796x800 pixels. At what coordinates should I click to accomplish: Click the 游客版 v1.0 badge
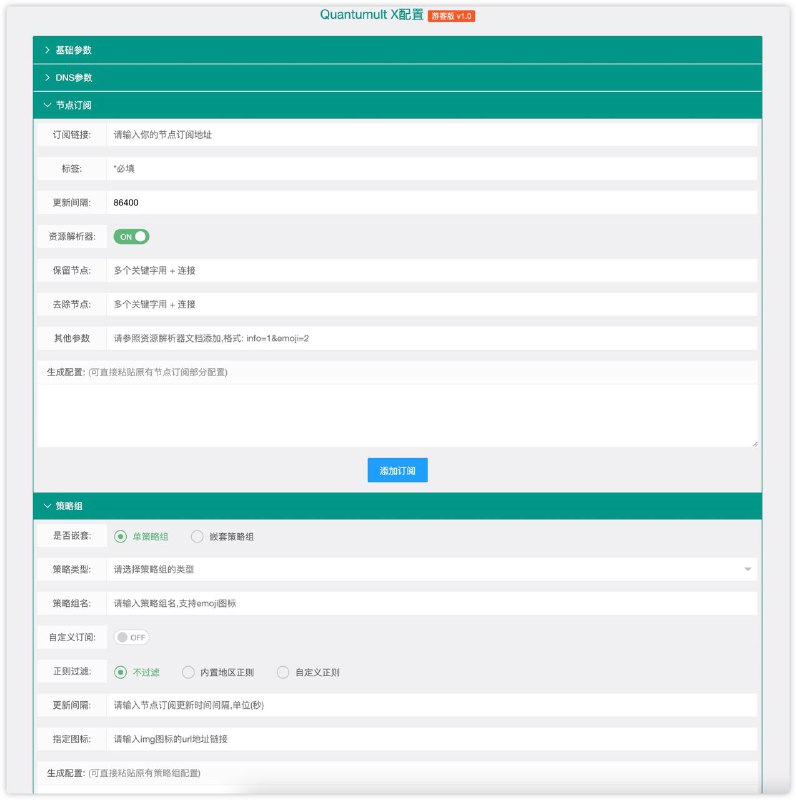pos(451,16)
